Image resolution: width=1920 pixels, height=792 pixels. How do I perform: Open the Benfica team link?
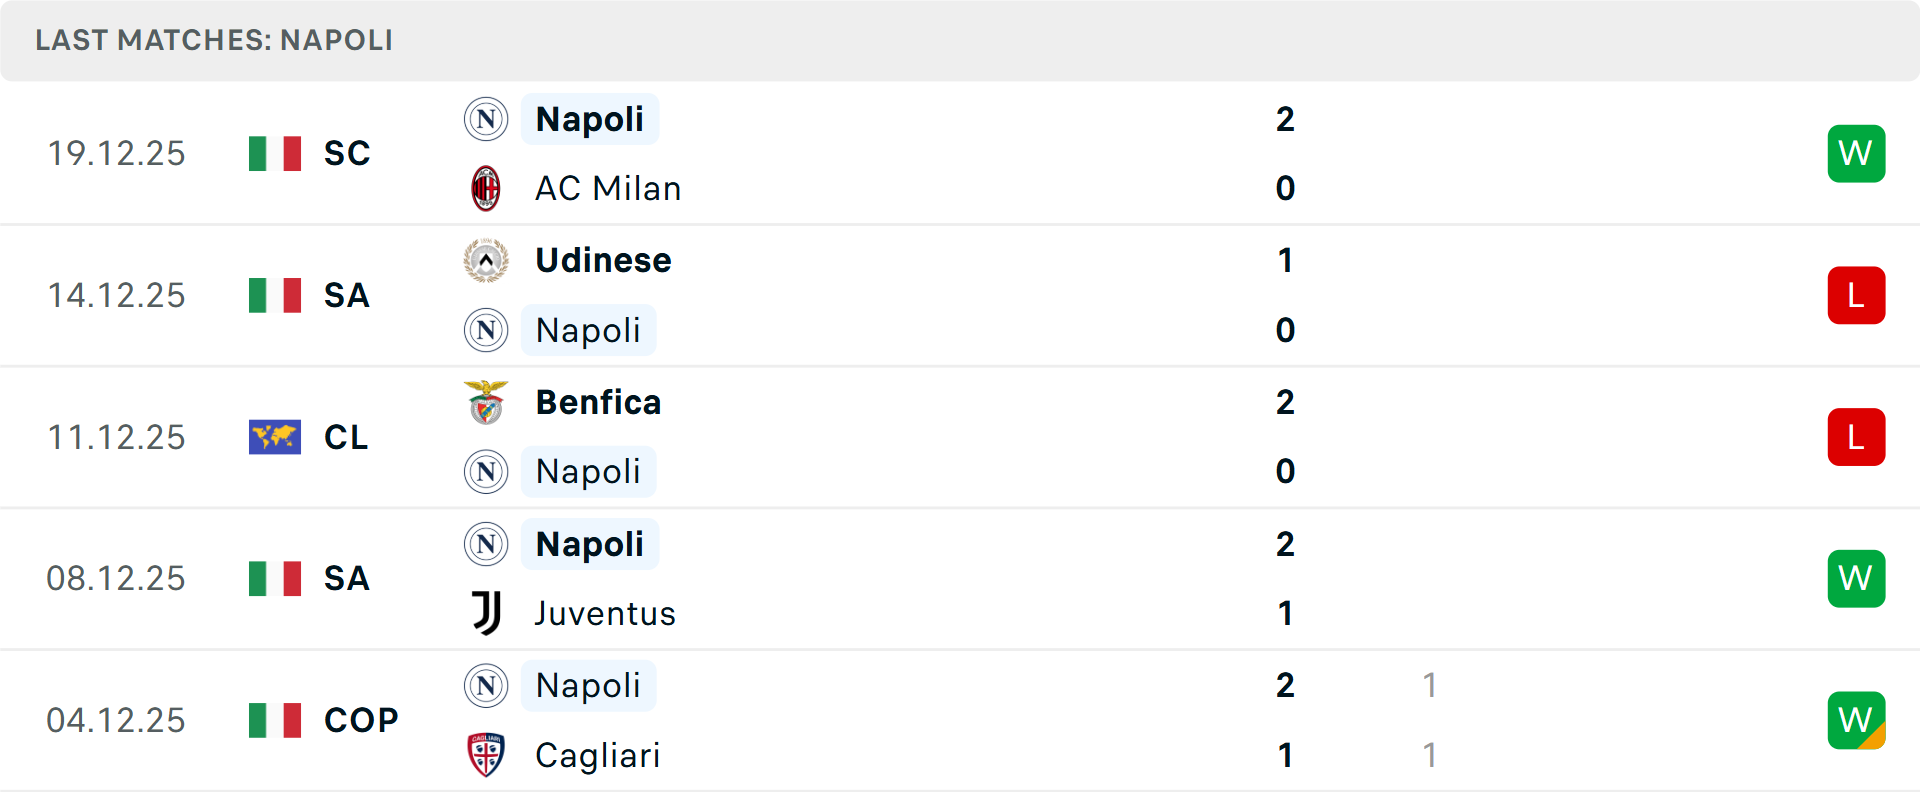tap(598, 402)
